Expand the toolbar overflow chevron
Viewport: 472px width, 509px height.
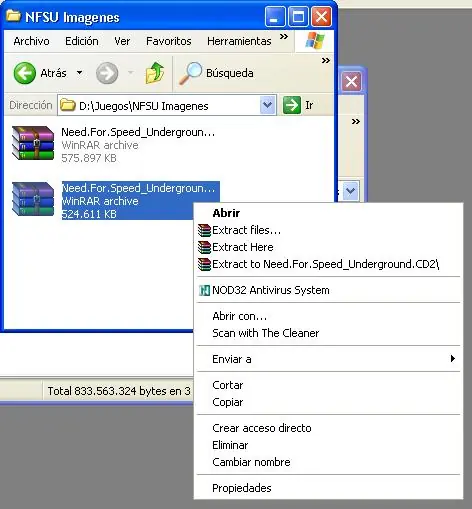[326, 61]
